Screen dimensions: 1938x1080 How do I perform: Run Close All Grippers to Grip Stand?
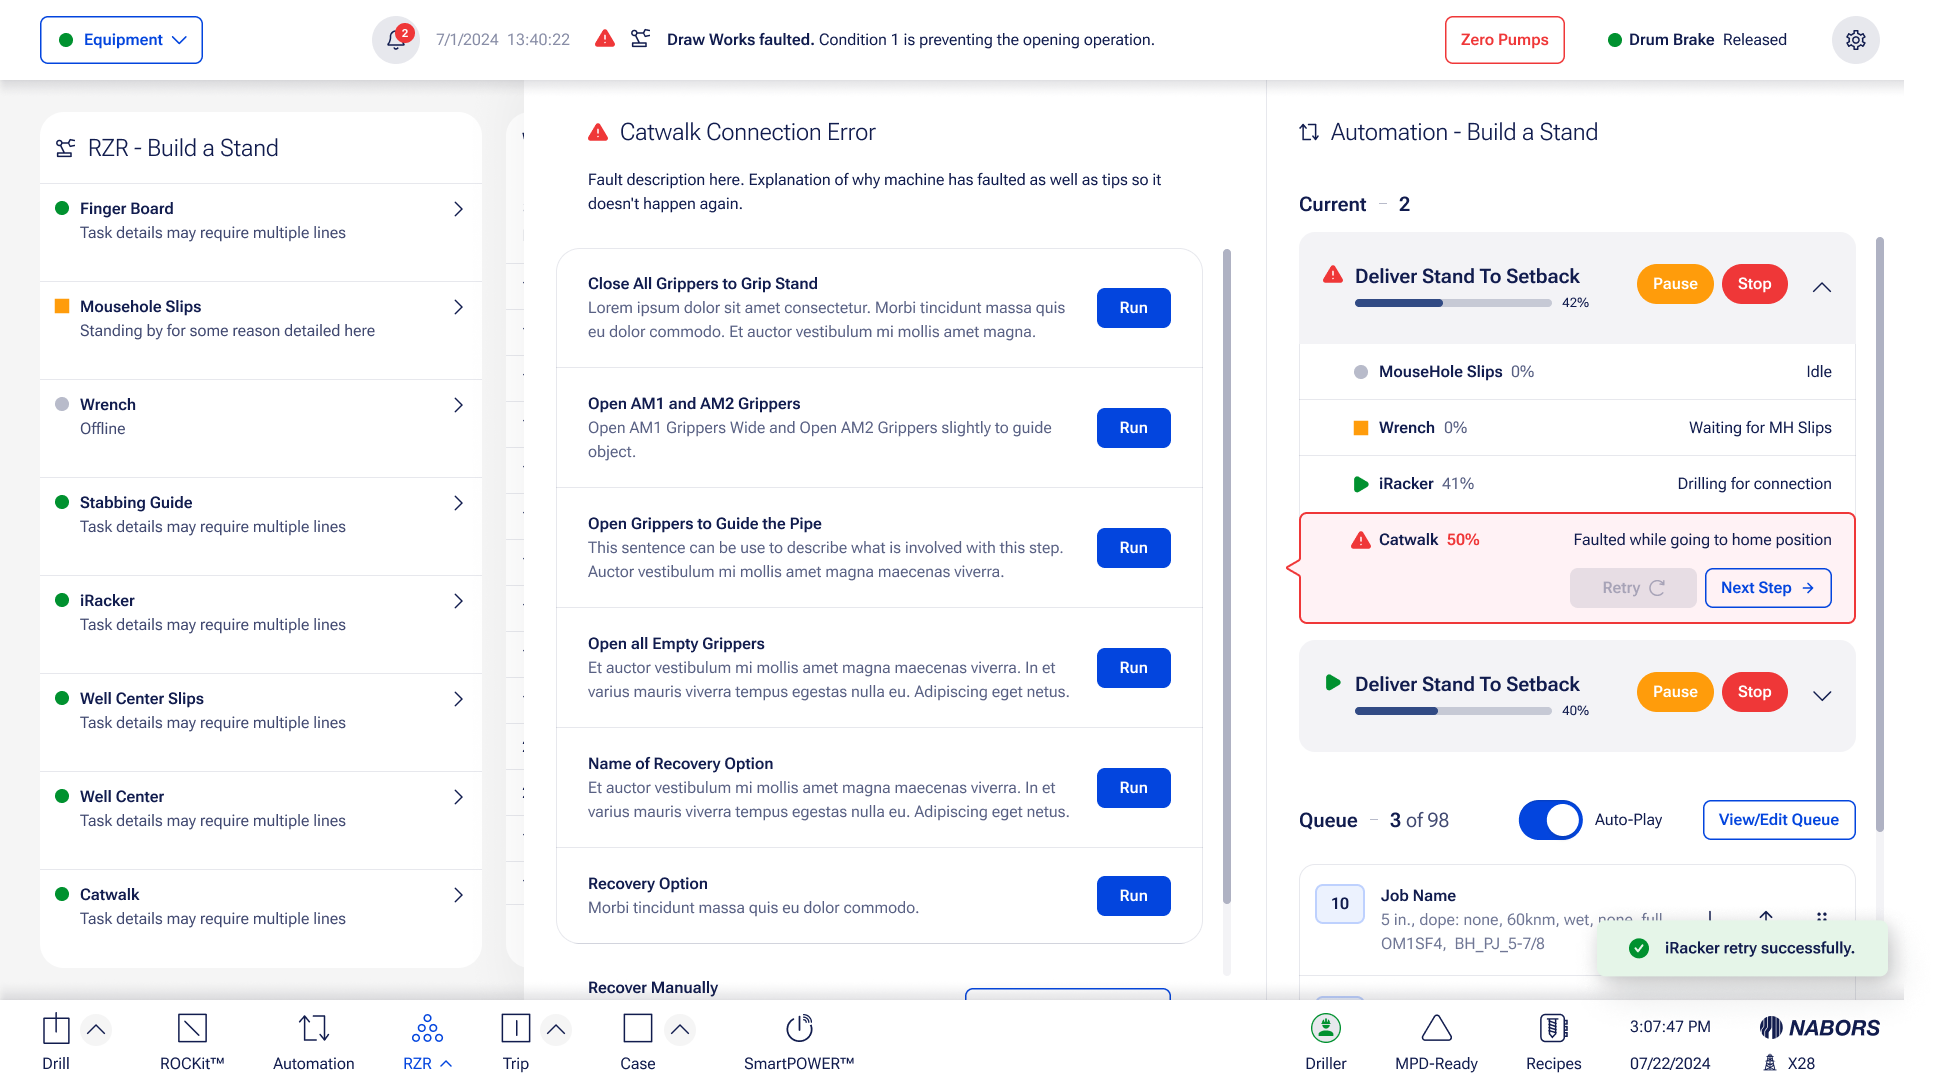click(x=1133, y=308)
